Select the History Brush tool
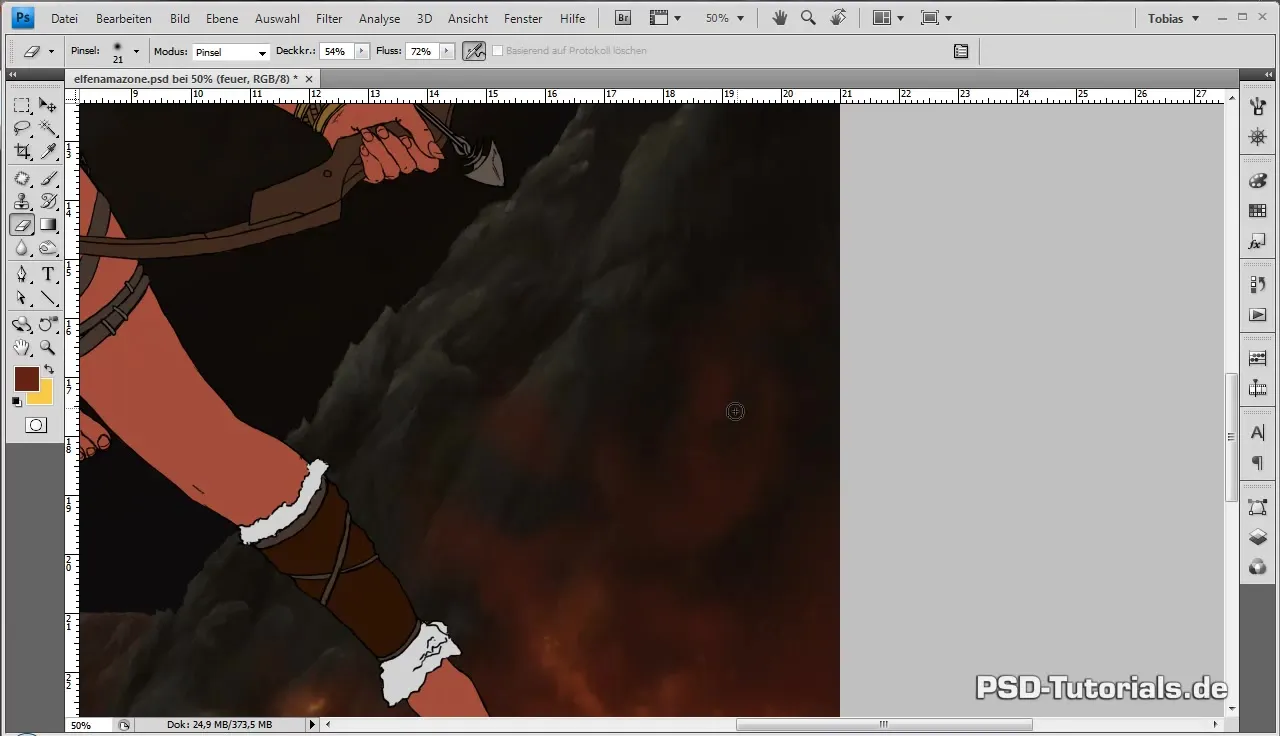This screenshot has width=1280, height=736. coord(47,201)
